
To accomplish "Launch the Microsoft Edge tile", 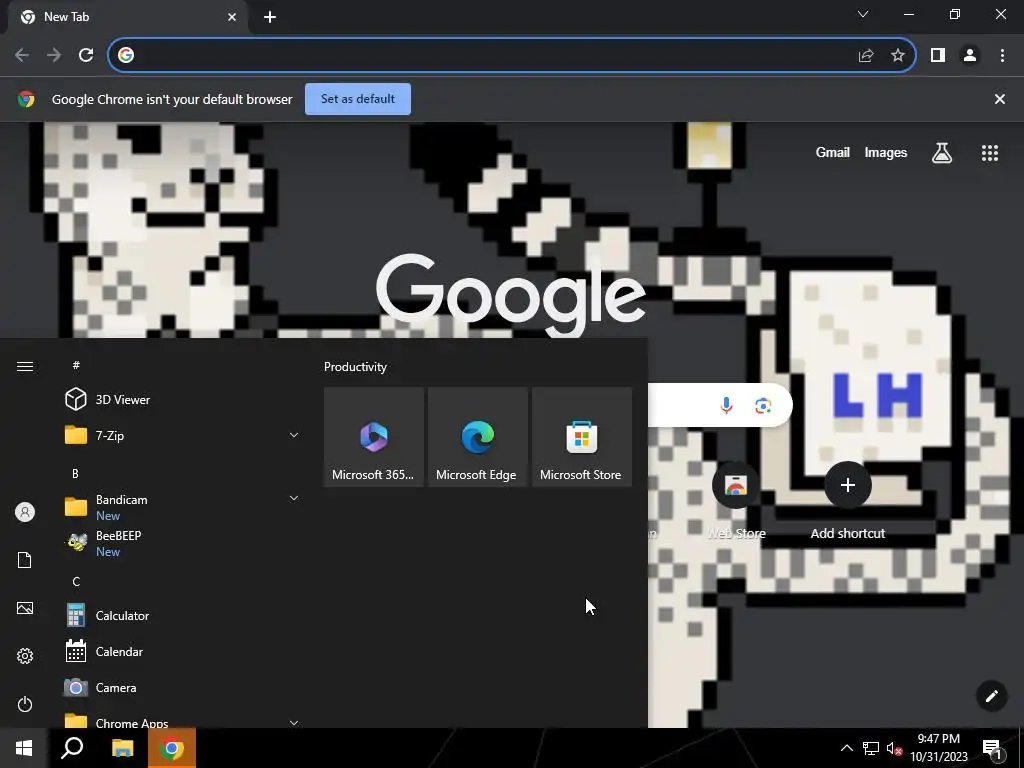I will coord(477,437).
